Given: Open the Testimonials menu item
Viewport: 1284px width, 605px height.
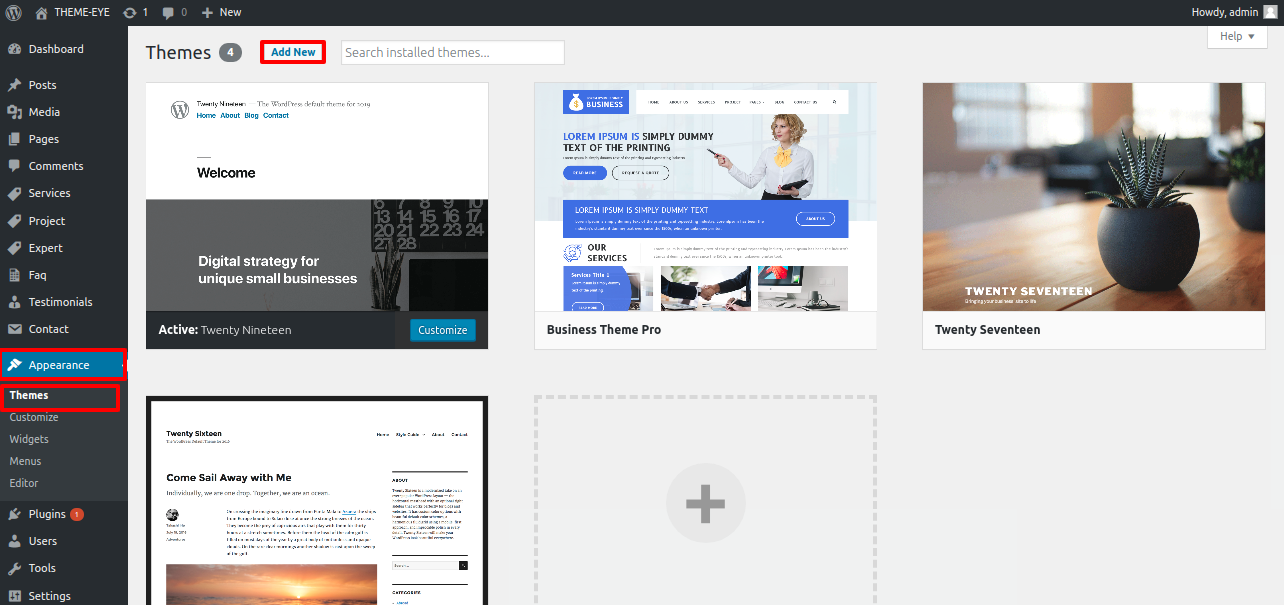Looking at the screenshot, I should (x=64, y=302).
